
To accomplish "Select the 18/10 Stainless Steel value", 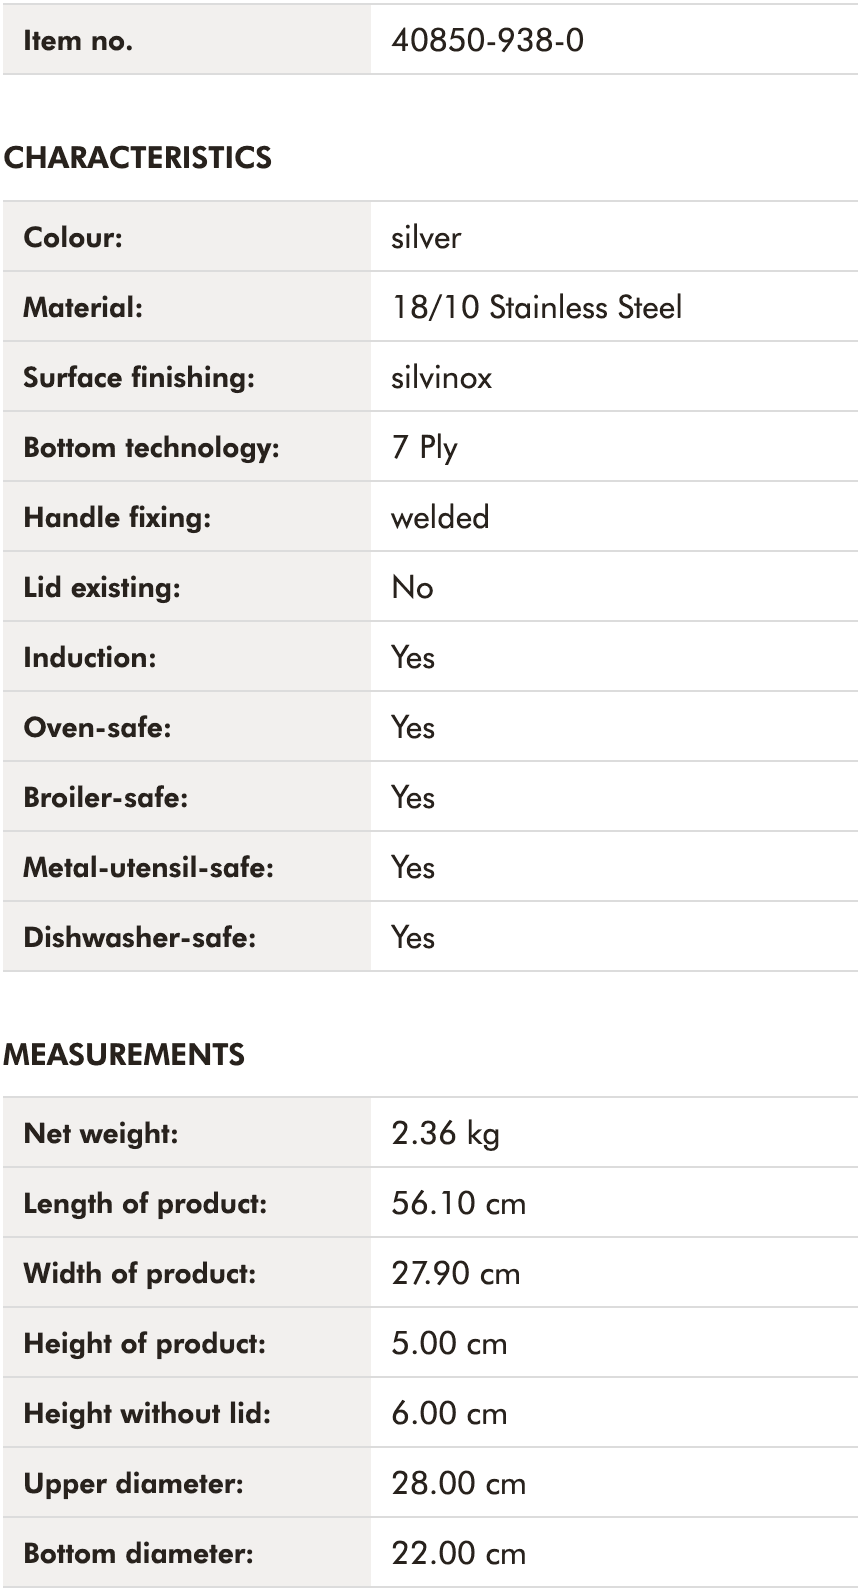I will click(537, 307).
